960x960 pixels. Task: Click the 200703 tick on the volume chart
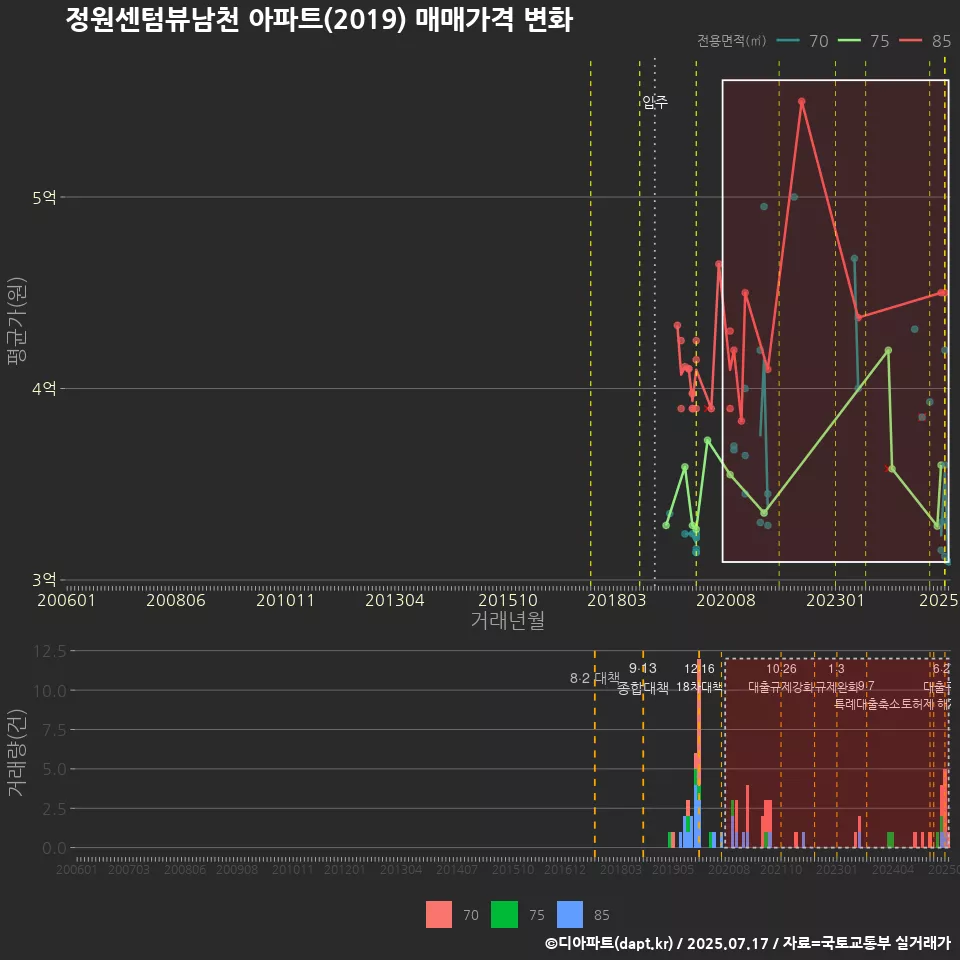click(129, 869)
